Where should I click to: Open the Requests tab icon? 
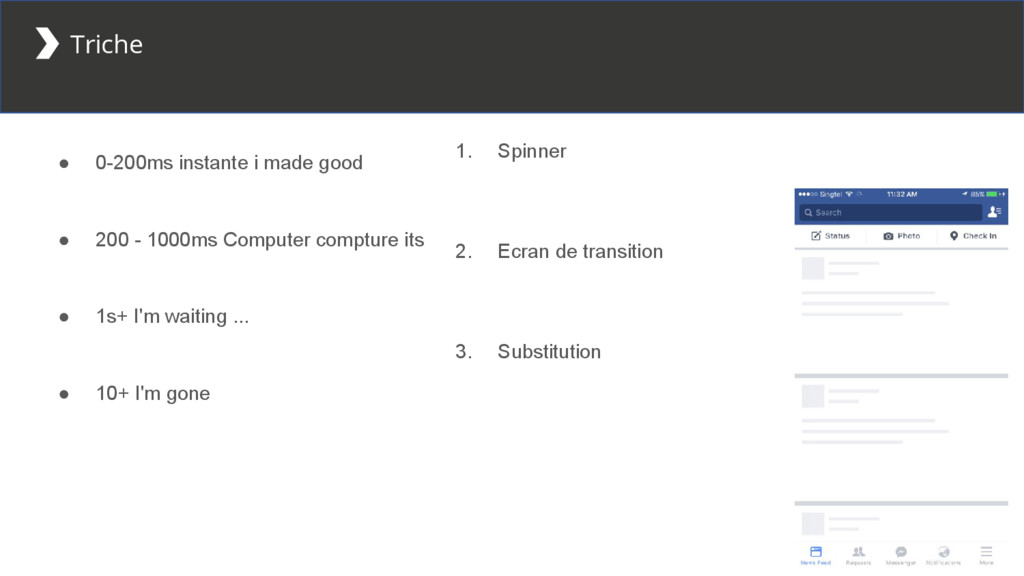[858, 552]
